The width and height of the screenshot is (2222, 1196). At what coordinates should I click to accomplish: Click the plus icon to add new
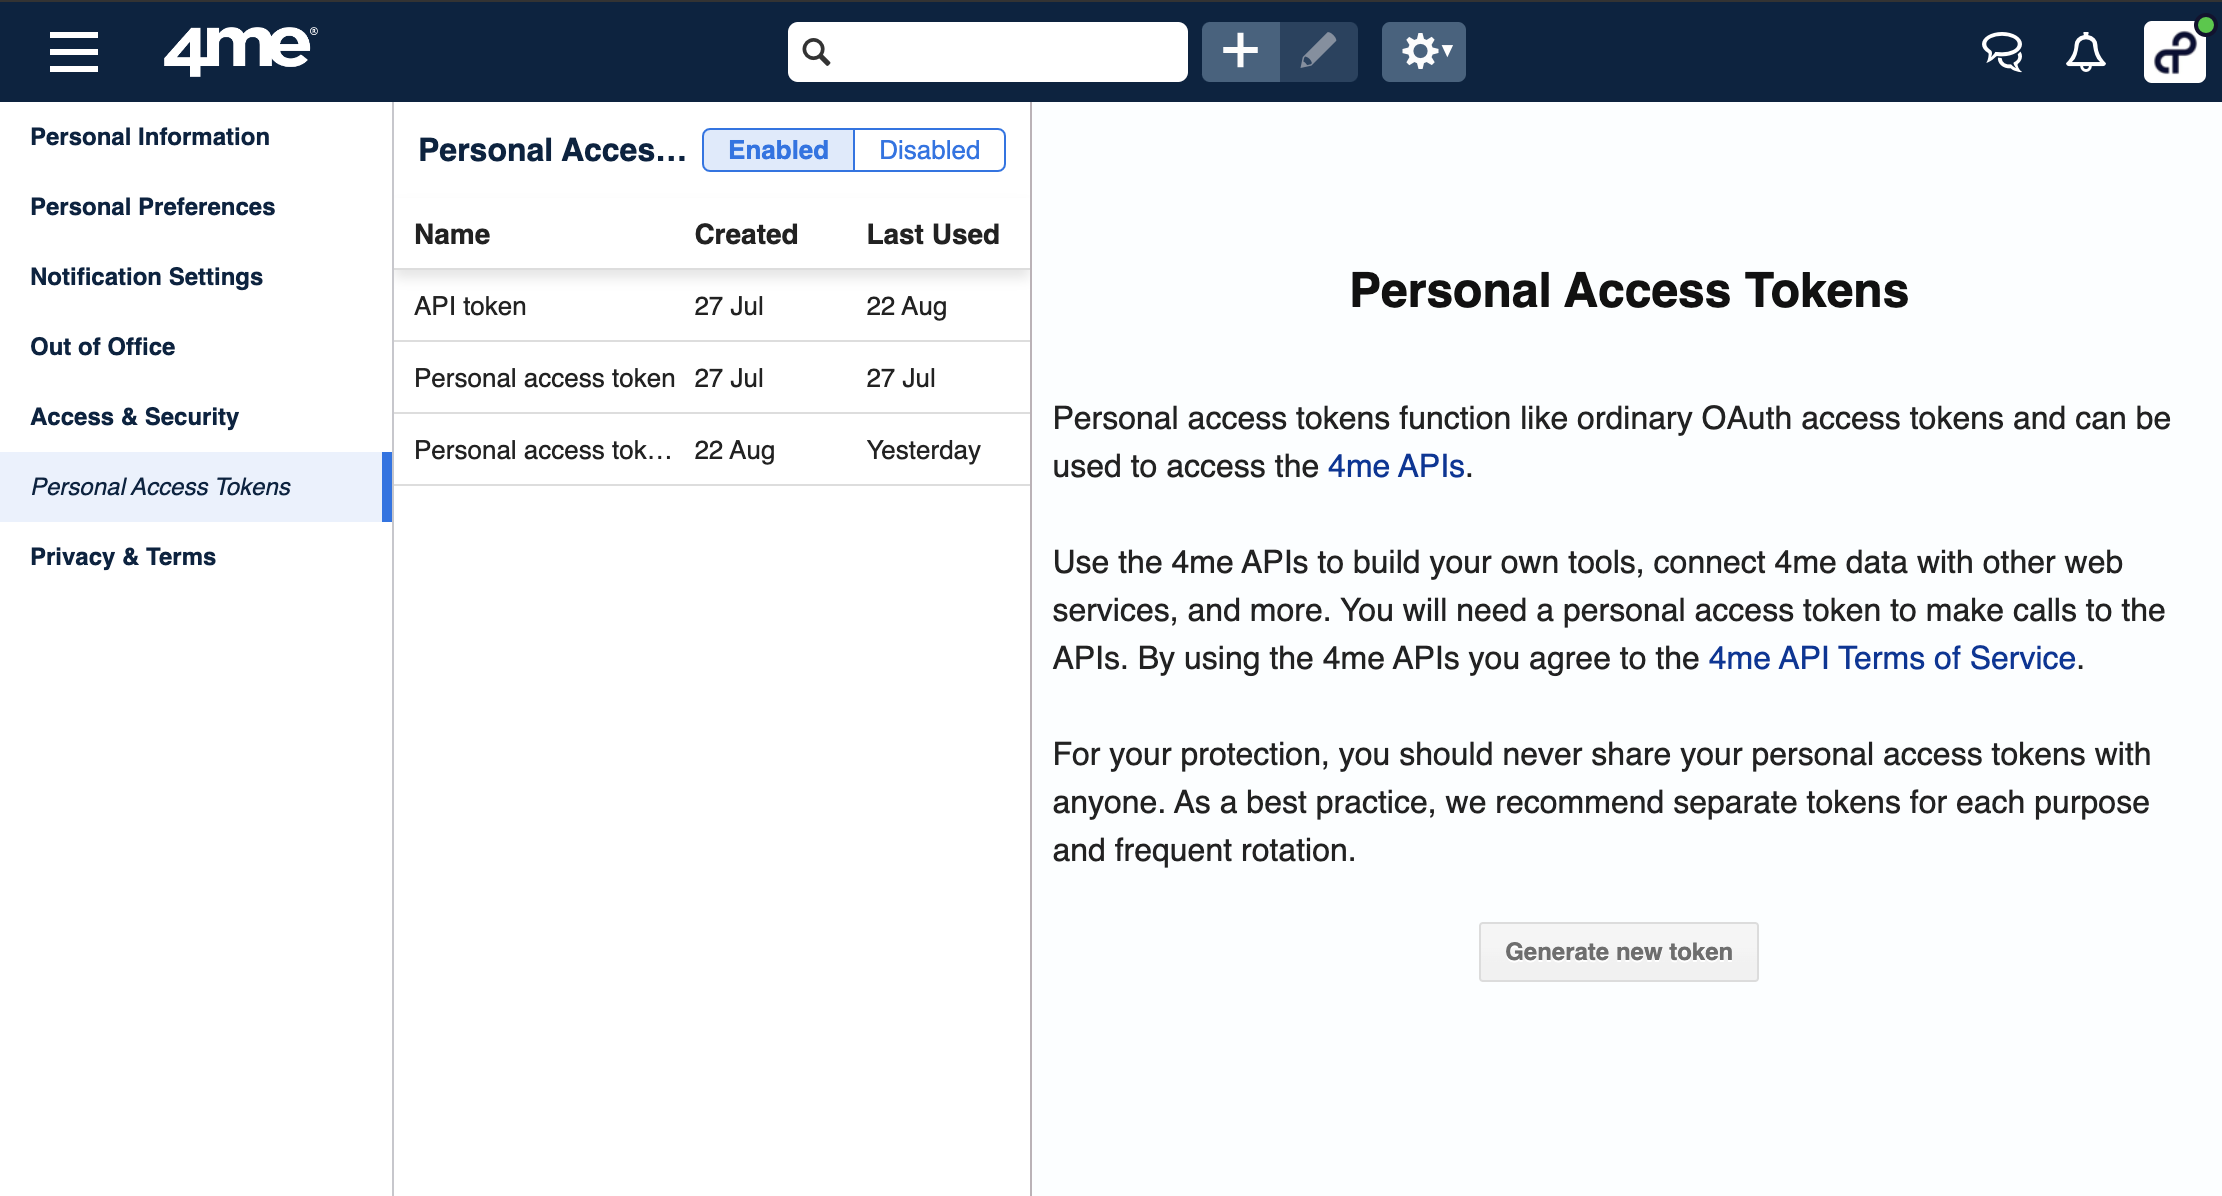[x=1240, y=52]
